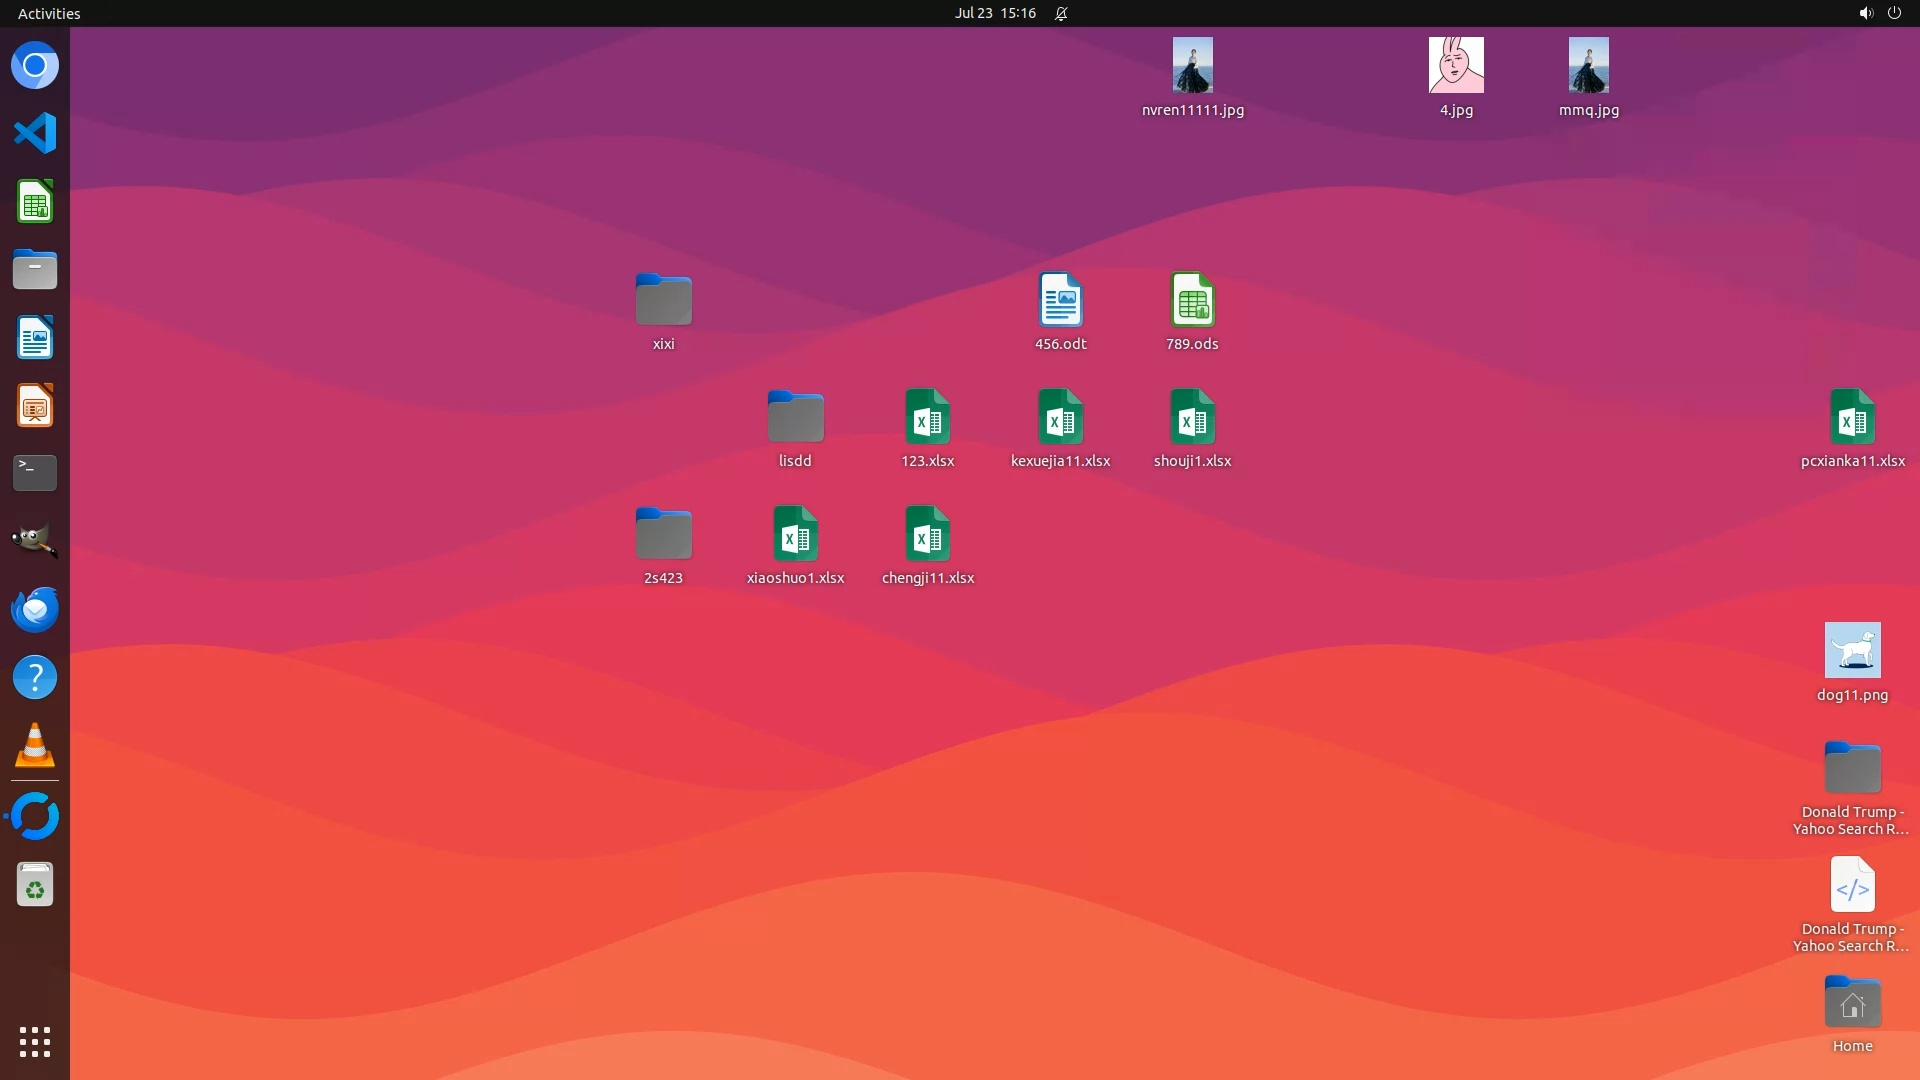1920x1080 pixels.
Task: Select the Home folder on desktop
Action: (x=1852, y=1003)
